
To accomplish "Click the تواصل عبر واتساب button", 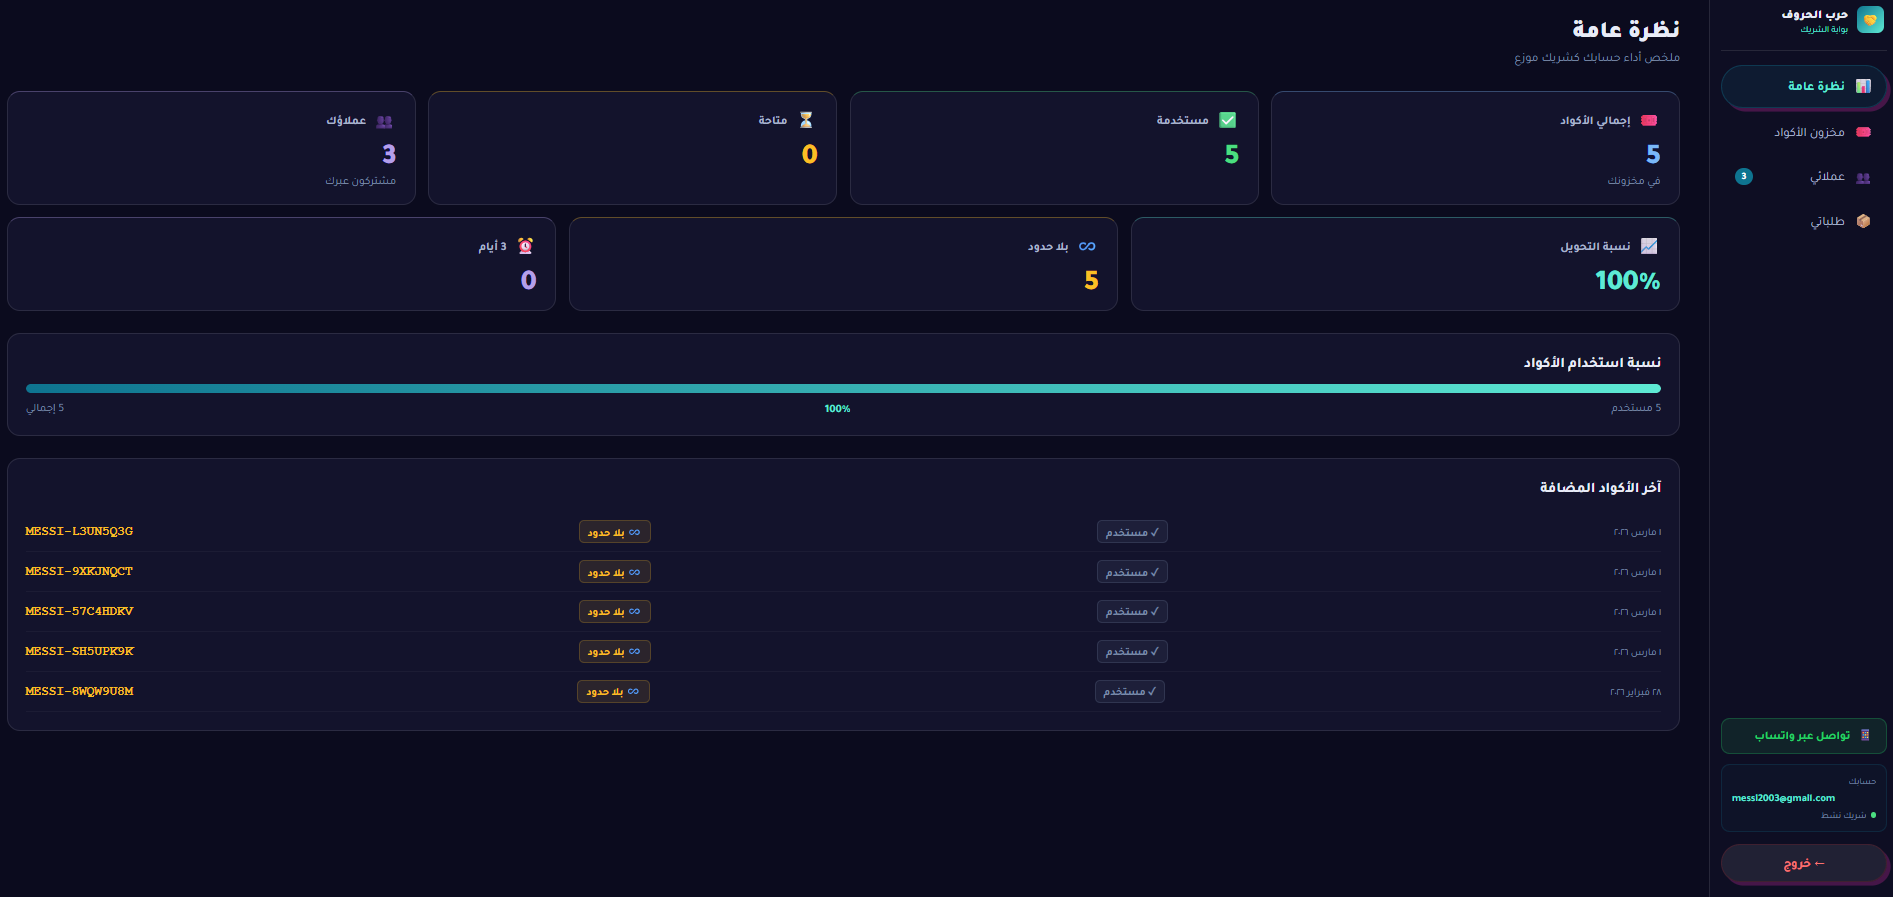I will coord(1803,736).
